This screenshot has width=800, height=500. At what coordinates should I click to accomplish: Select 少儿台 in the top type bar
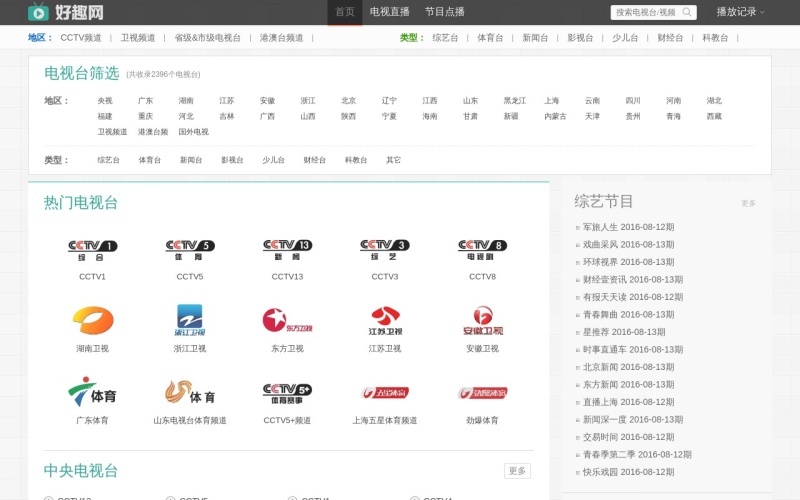(625, 38)
